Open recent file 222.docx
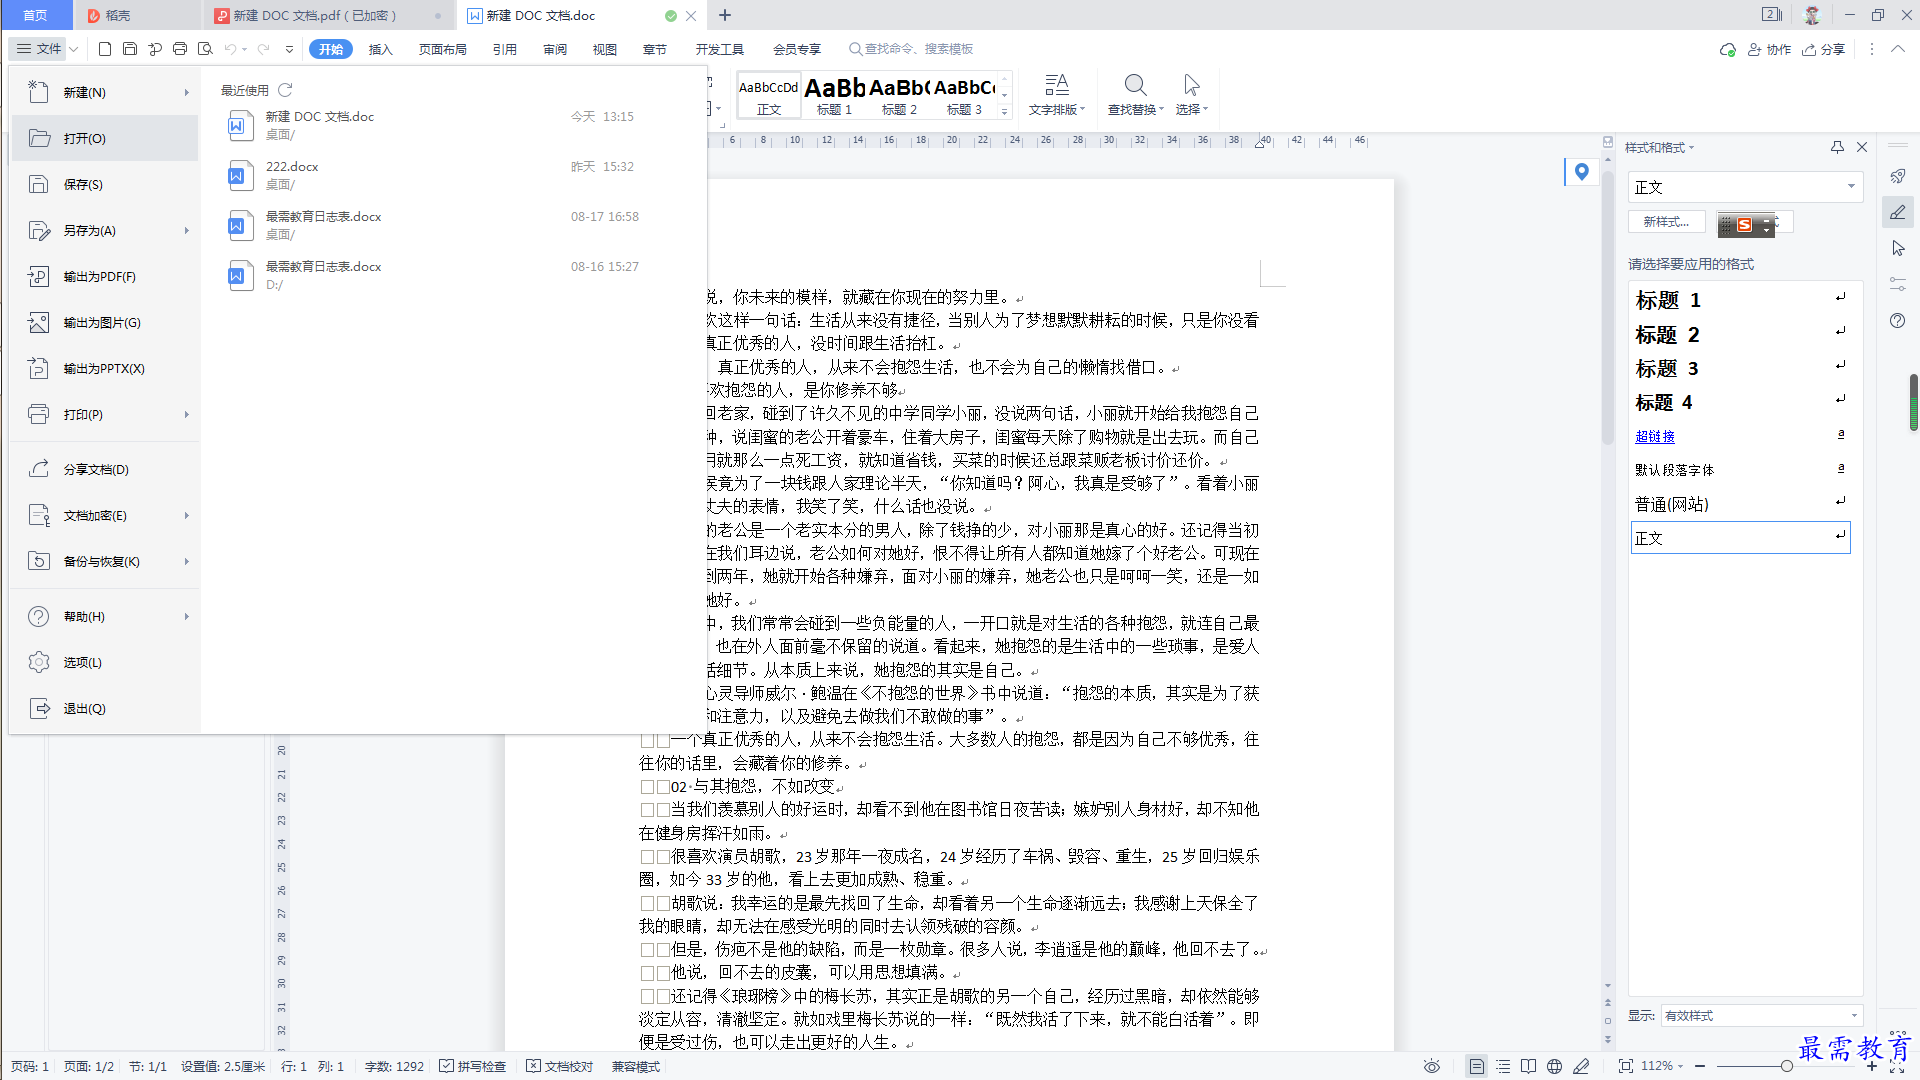Screen dimensions: 1920x1080 pos(455,175)
